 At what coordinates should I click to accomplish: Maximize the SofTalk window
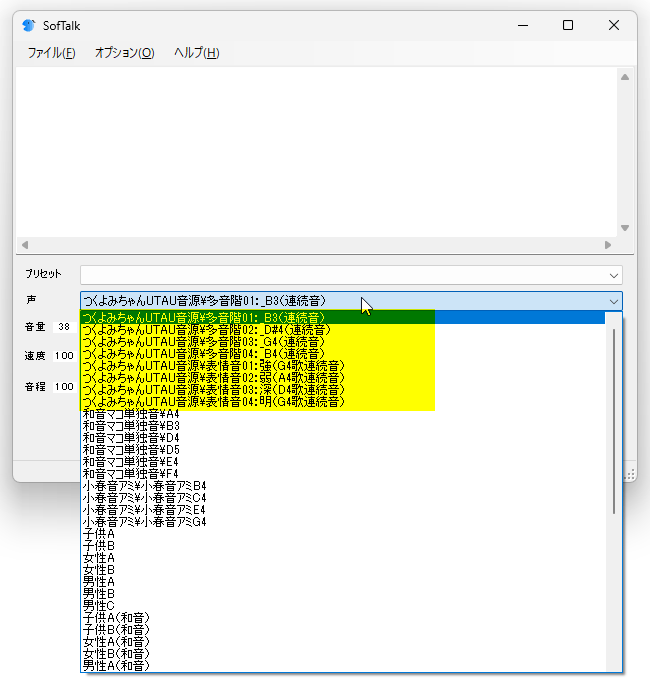click(x=568, y=25)
